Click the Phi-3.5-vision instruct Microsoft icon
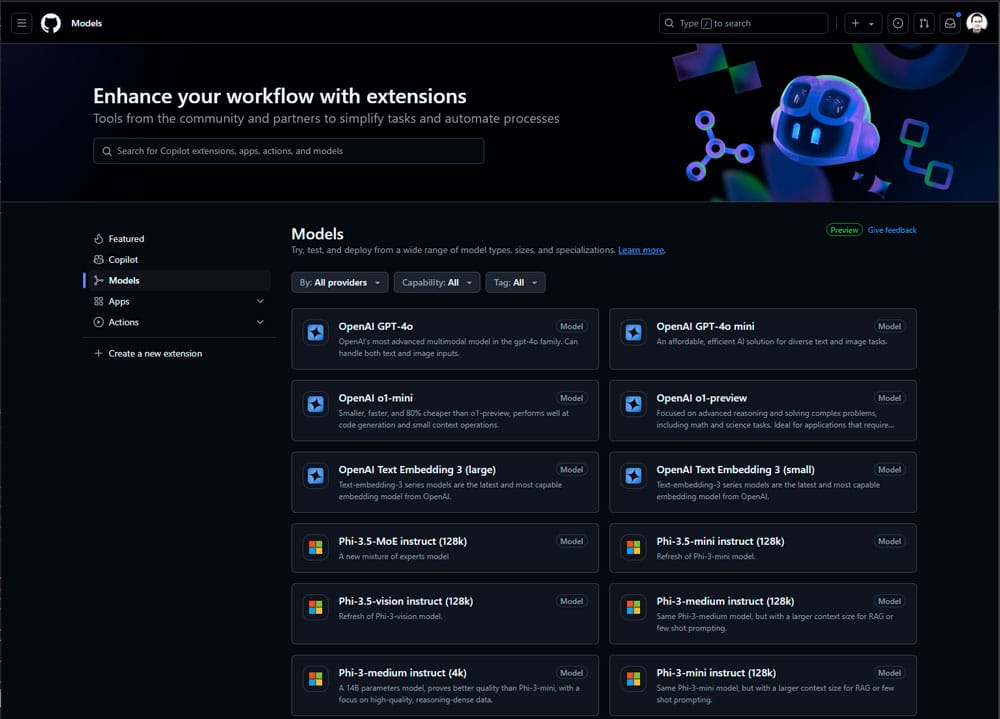The image size is (1000, 719). click(316, 607)
